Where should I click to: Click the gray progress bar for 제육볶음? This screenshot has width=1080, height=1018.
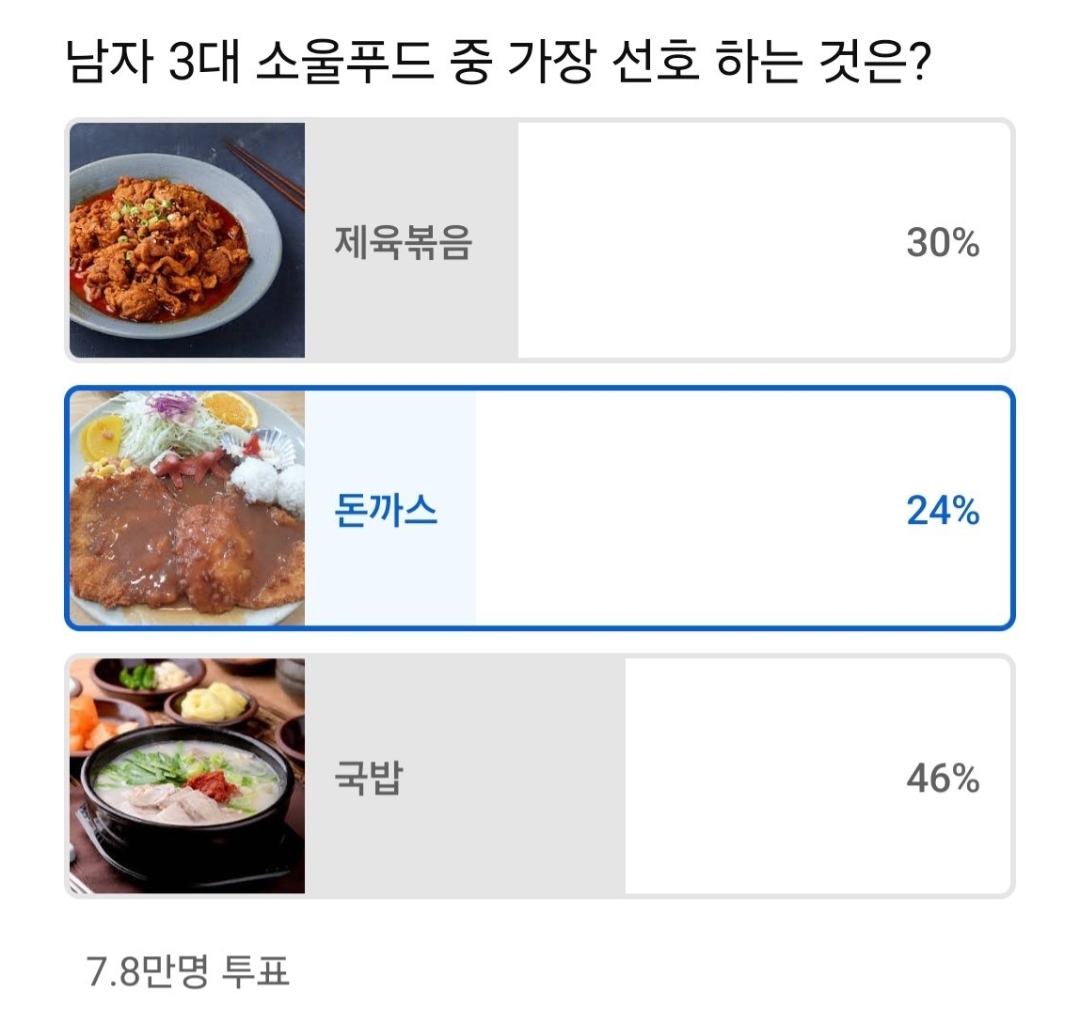[x=411, y=240]
